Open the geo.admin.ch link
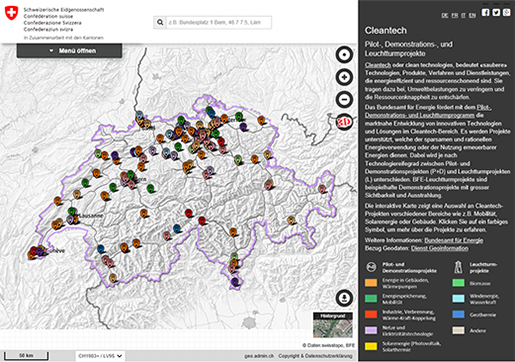This screenshot has width=515, height=362. click(x=259, y=356)
